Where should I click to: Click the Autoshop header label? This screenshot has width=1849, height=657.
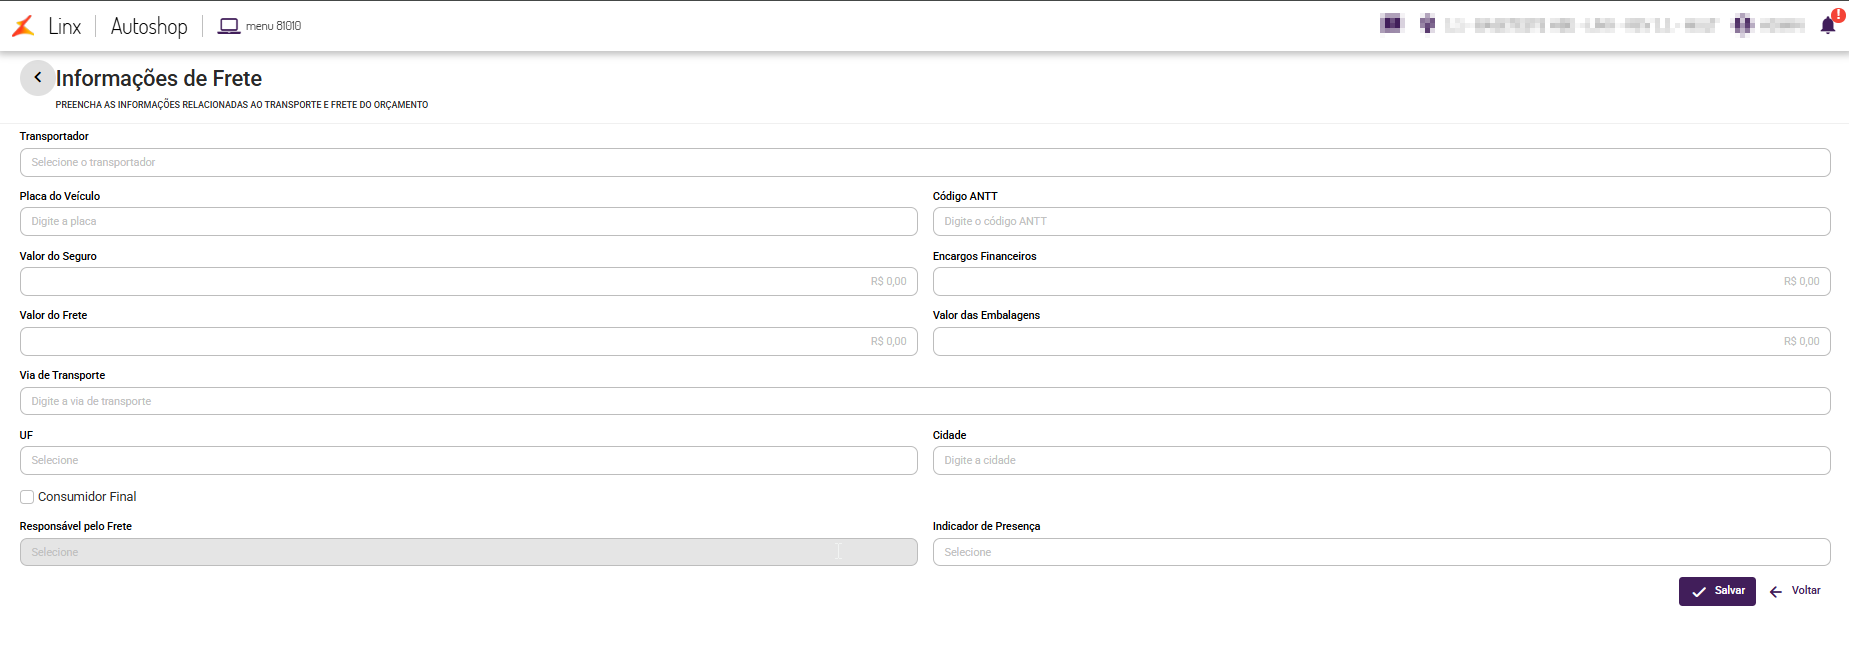149,26
